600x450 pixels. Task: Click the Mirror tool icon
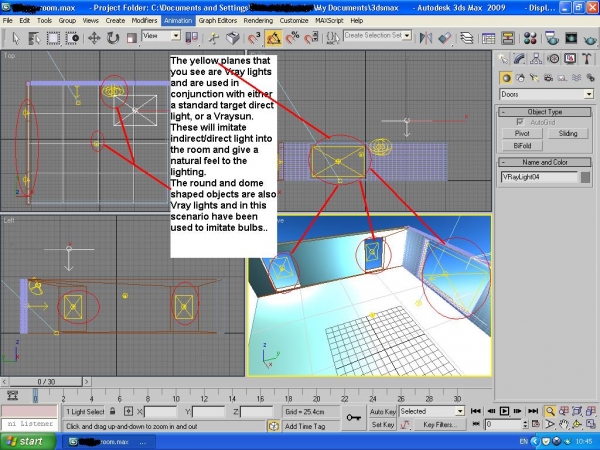(x=426, y=38)
